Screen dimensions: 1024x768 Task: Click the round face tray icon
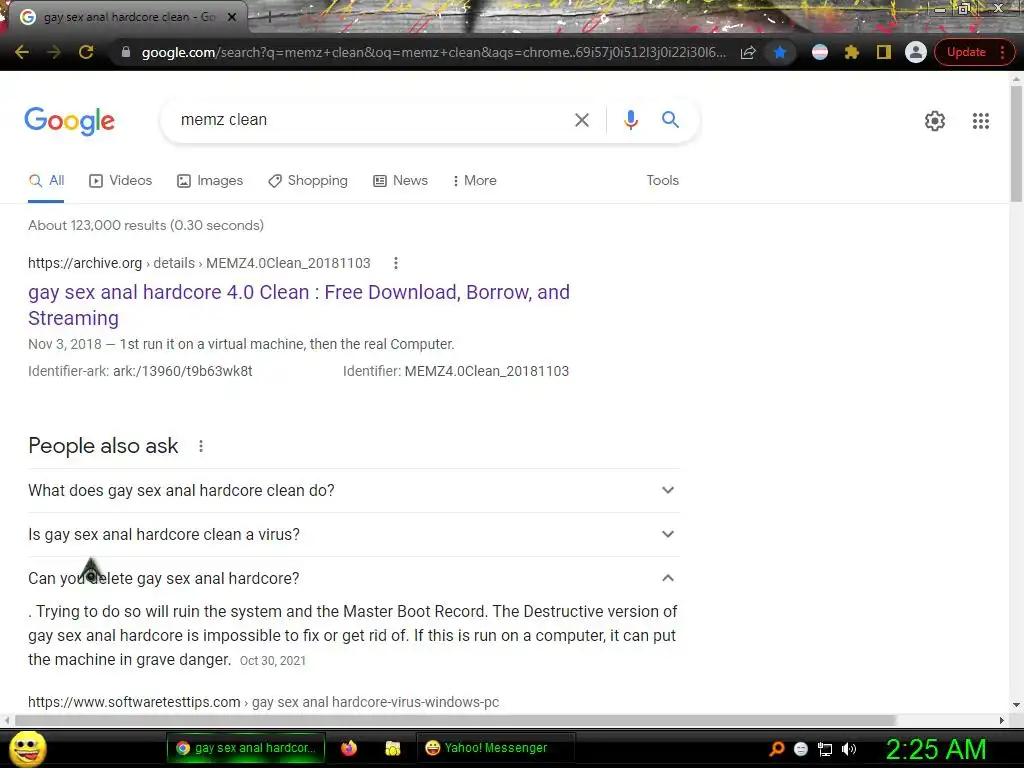[801, 749]
